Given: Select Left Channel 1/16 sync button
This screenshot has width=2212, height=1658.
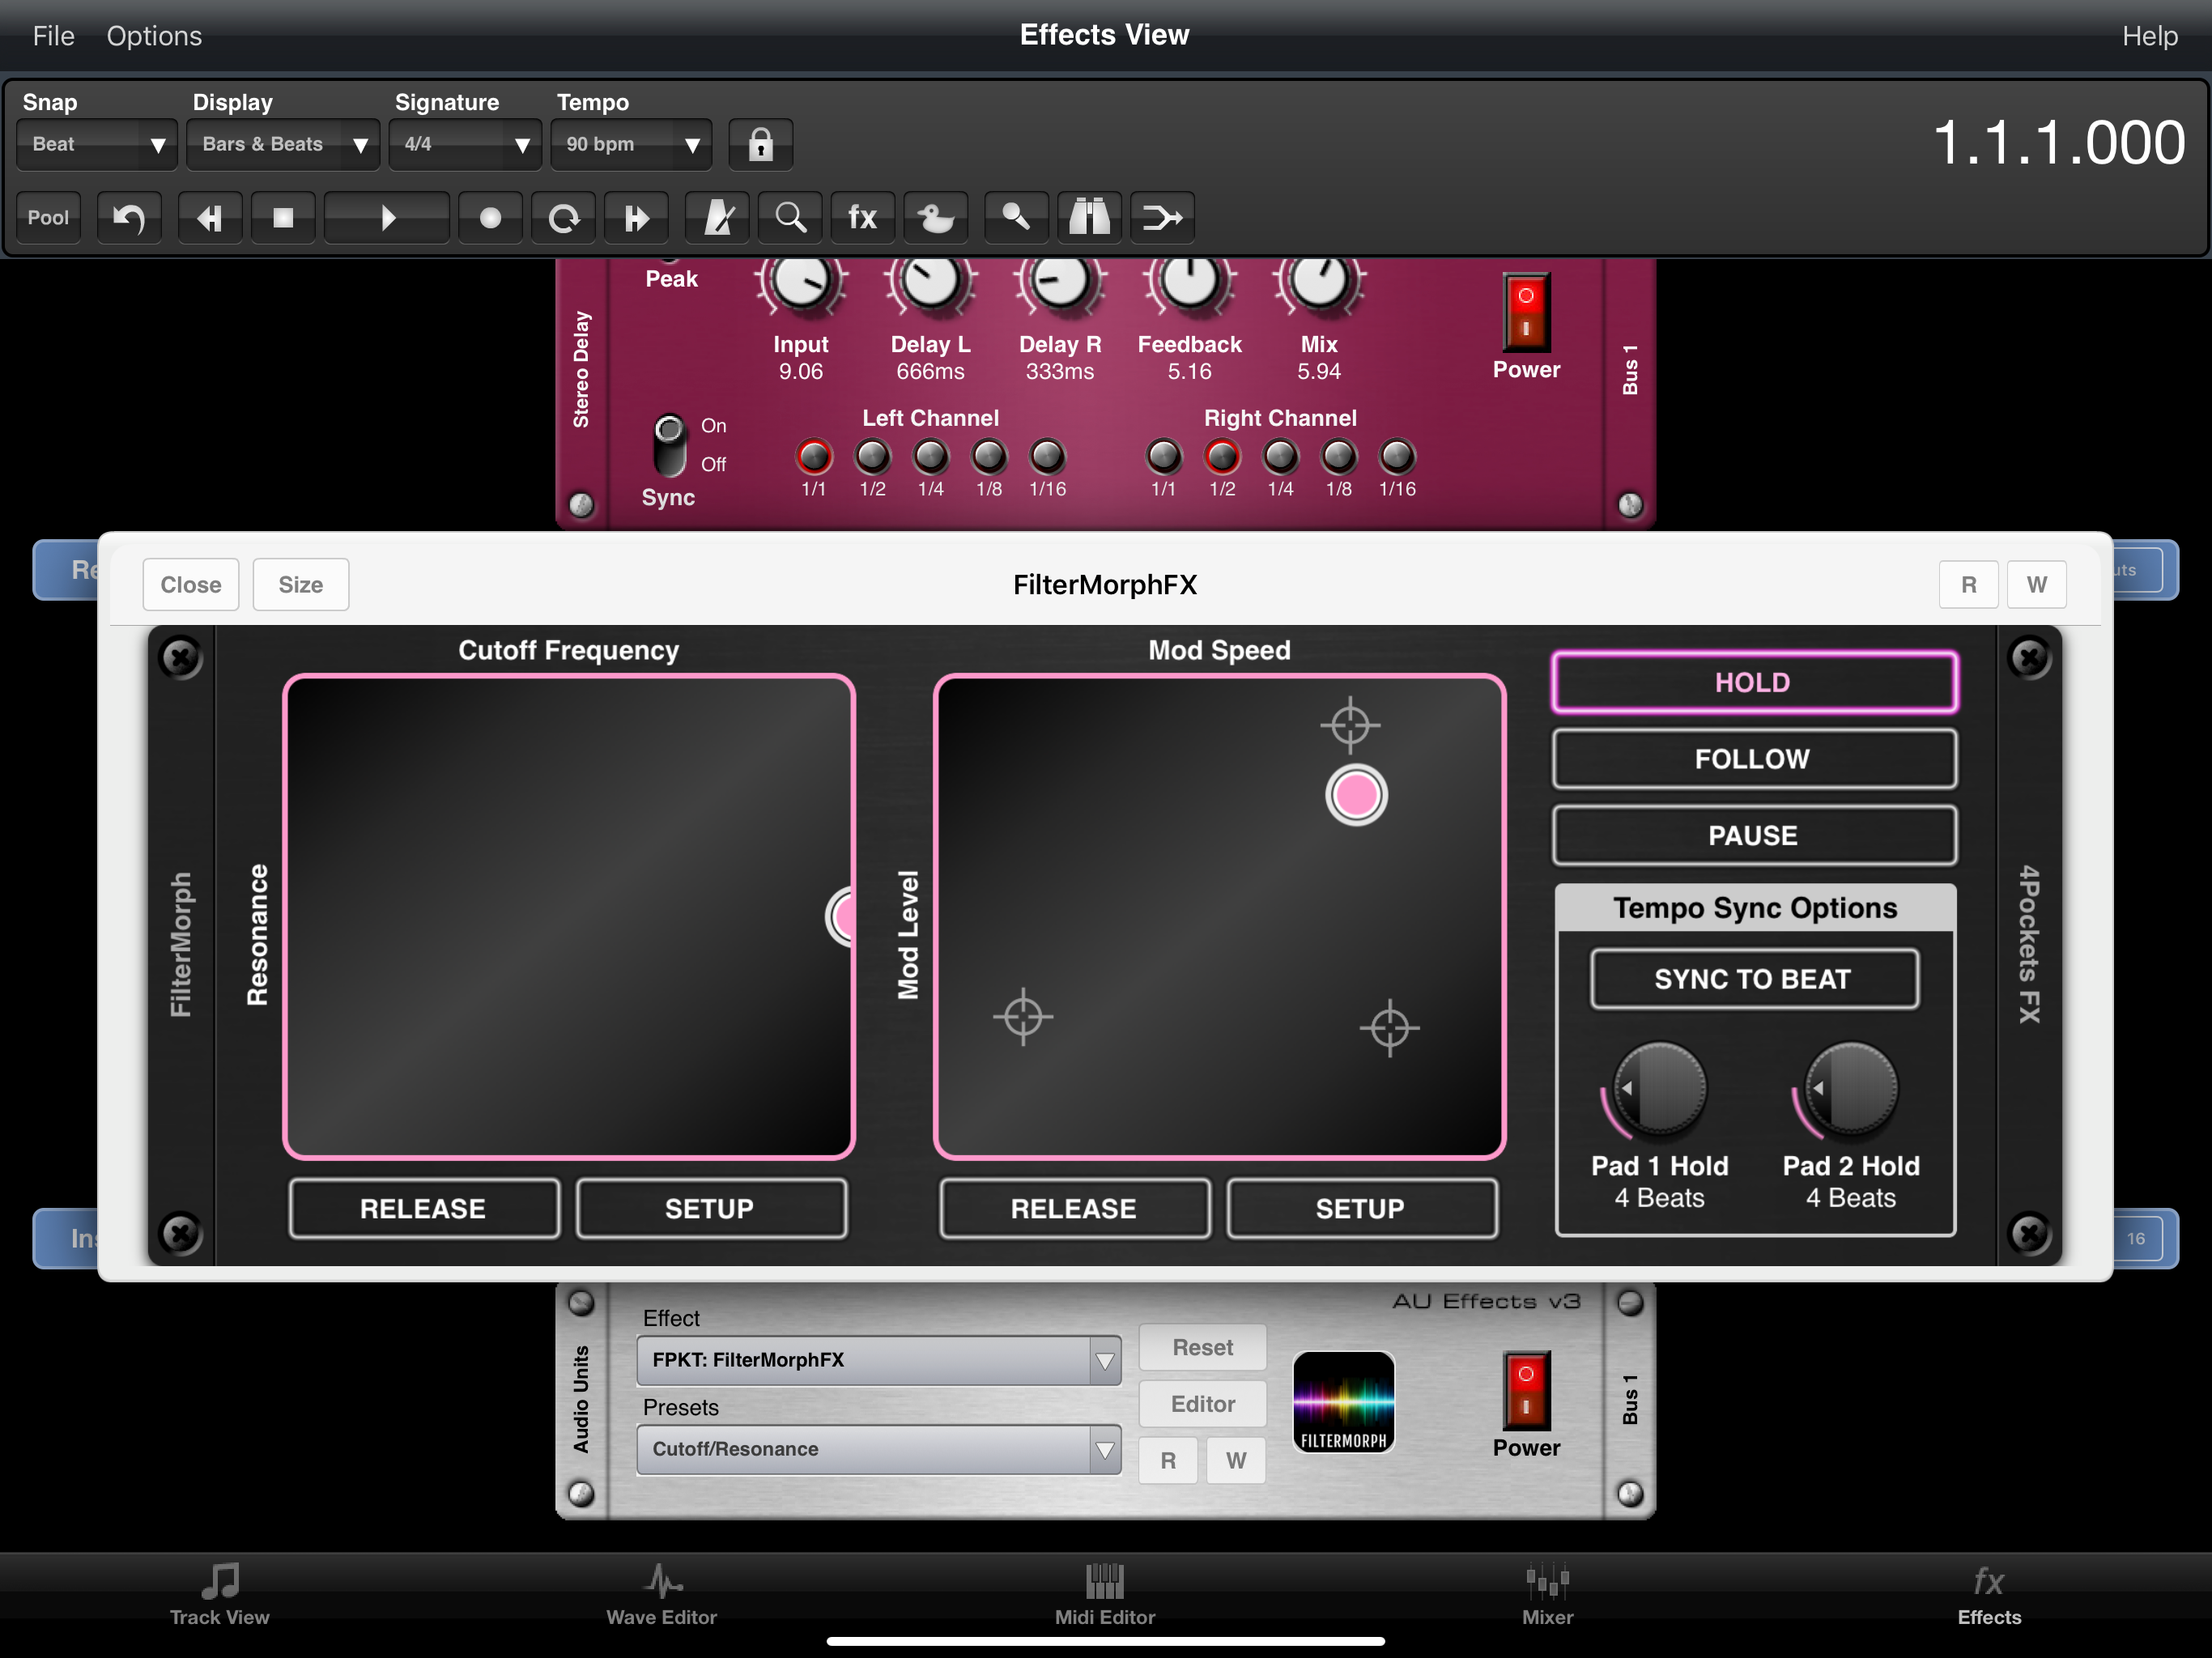Looking at the screenshot, I should tap(1047, 456).
